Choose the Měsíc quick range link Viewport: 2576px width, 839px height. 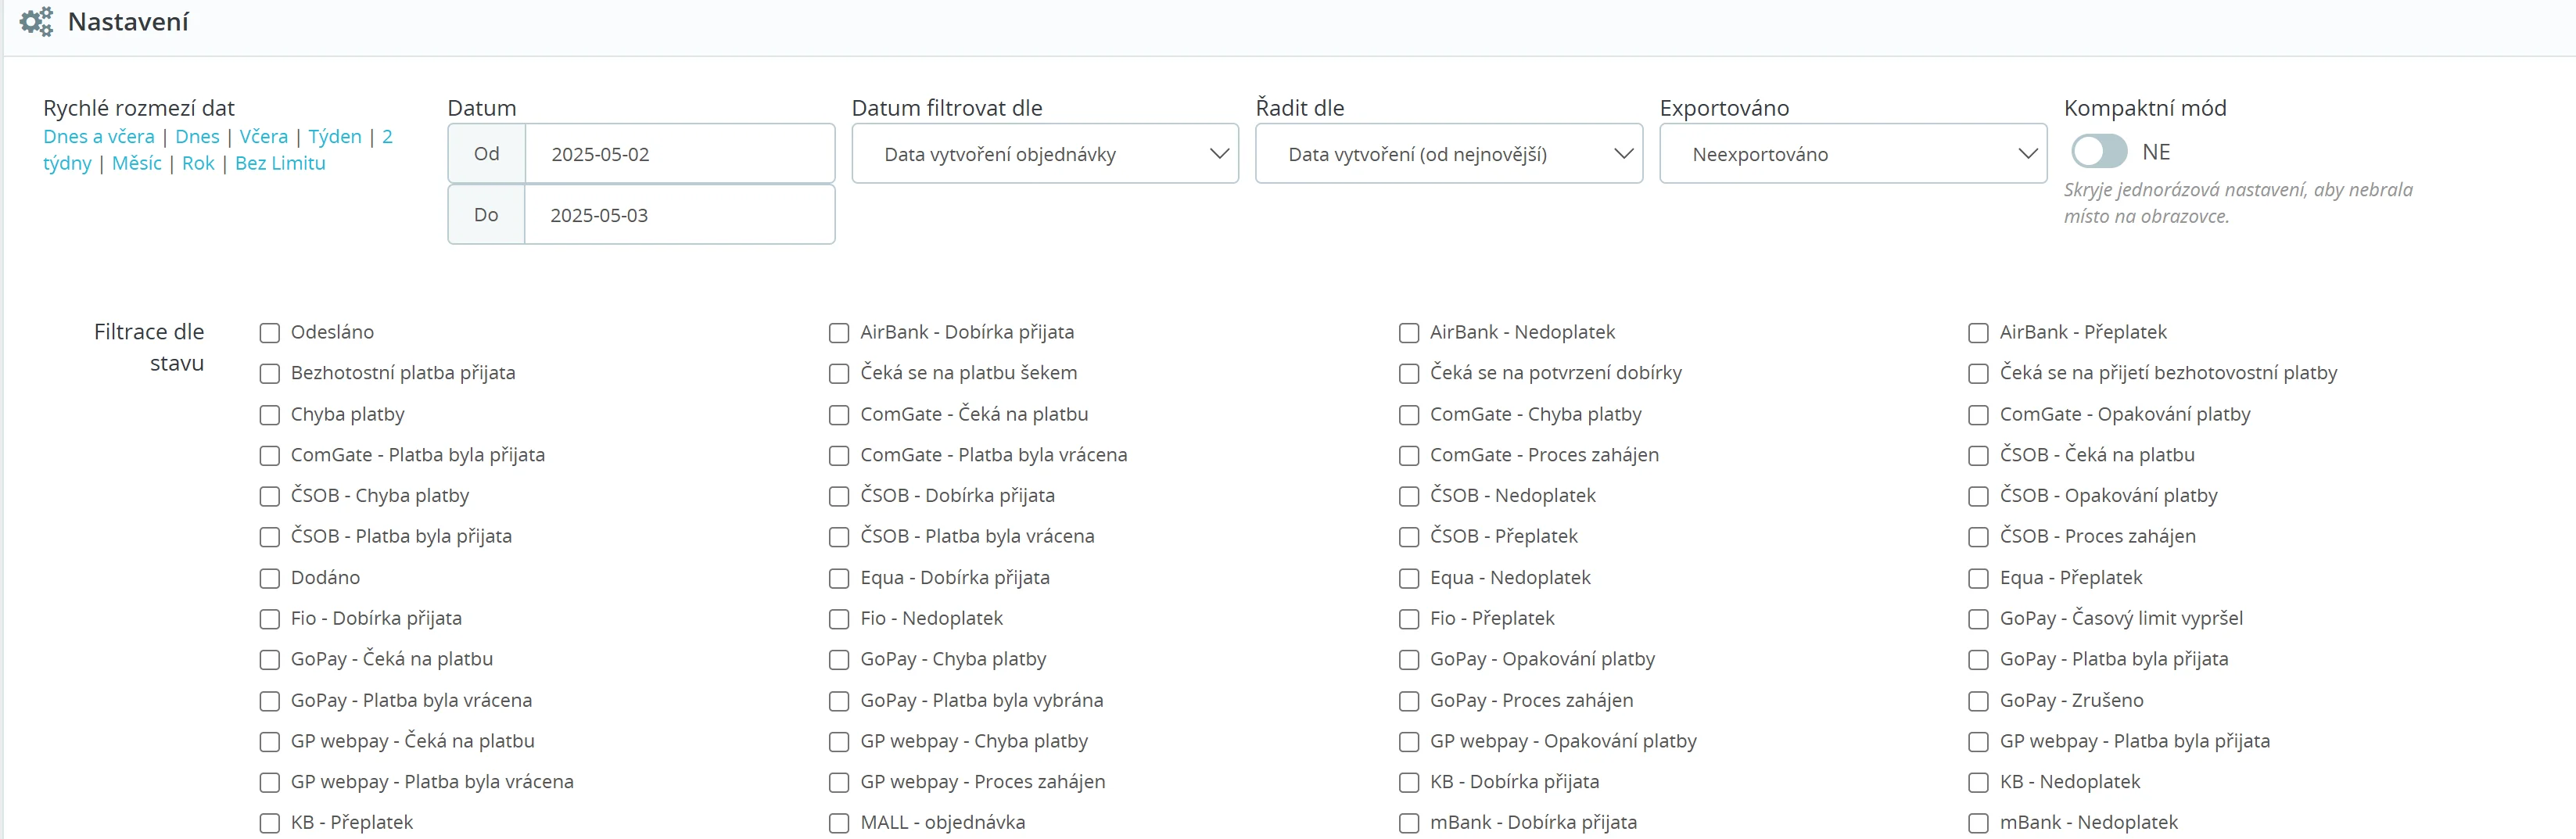(x=136, y=164)
